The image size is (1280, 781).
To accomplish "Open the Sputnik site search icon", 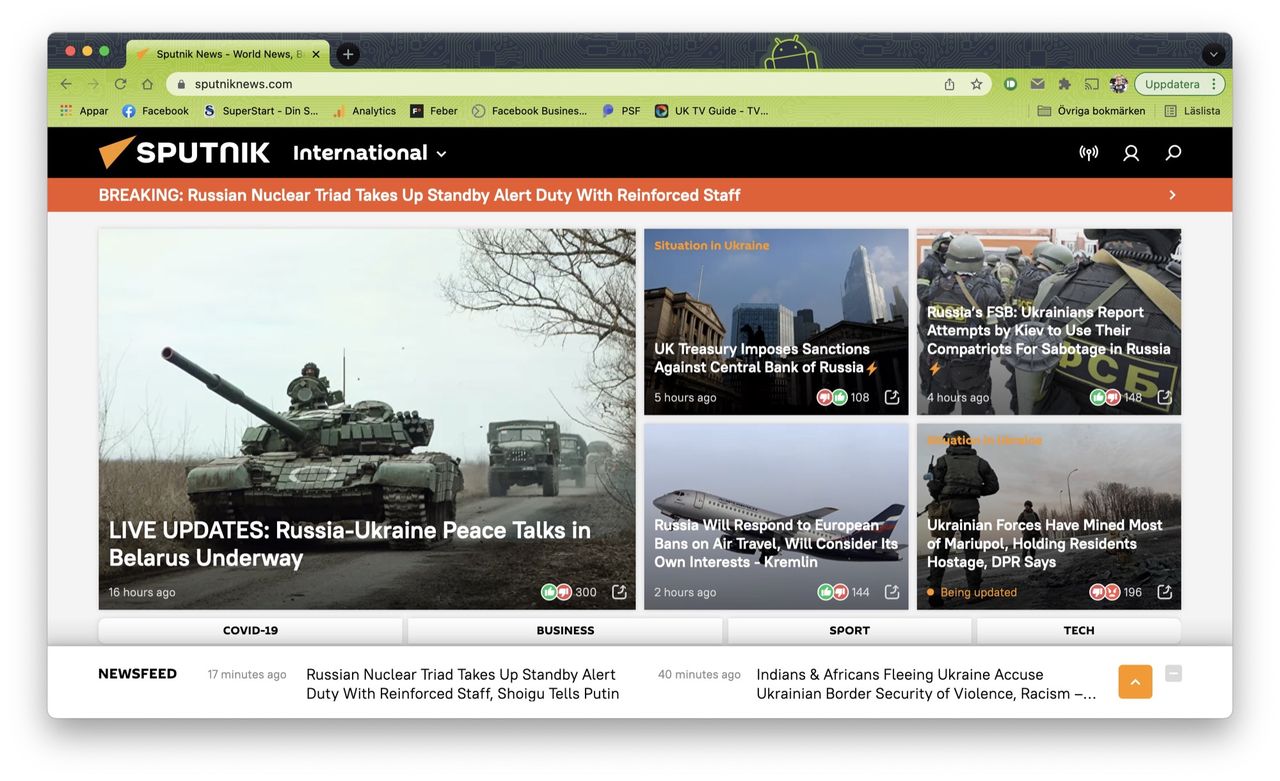I will [1173, 153].
